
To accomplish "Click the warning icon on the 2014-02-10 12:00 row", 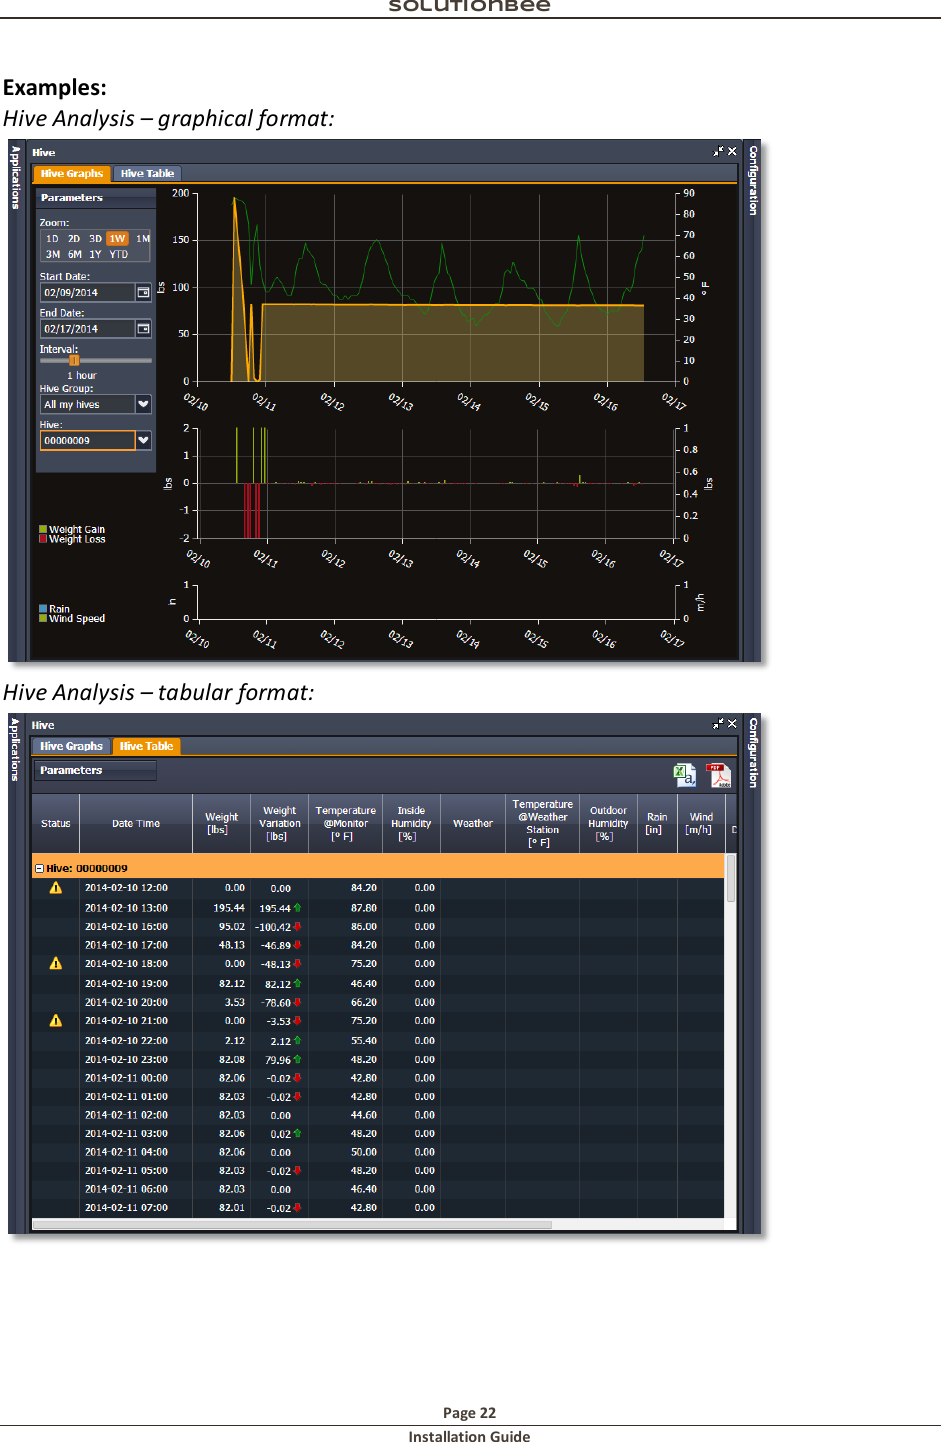I will click(x=54, y=887).
